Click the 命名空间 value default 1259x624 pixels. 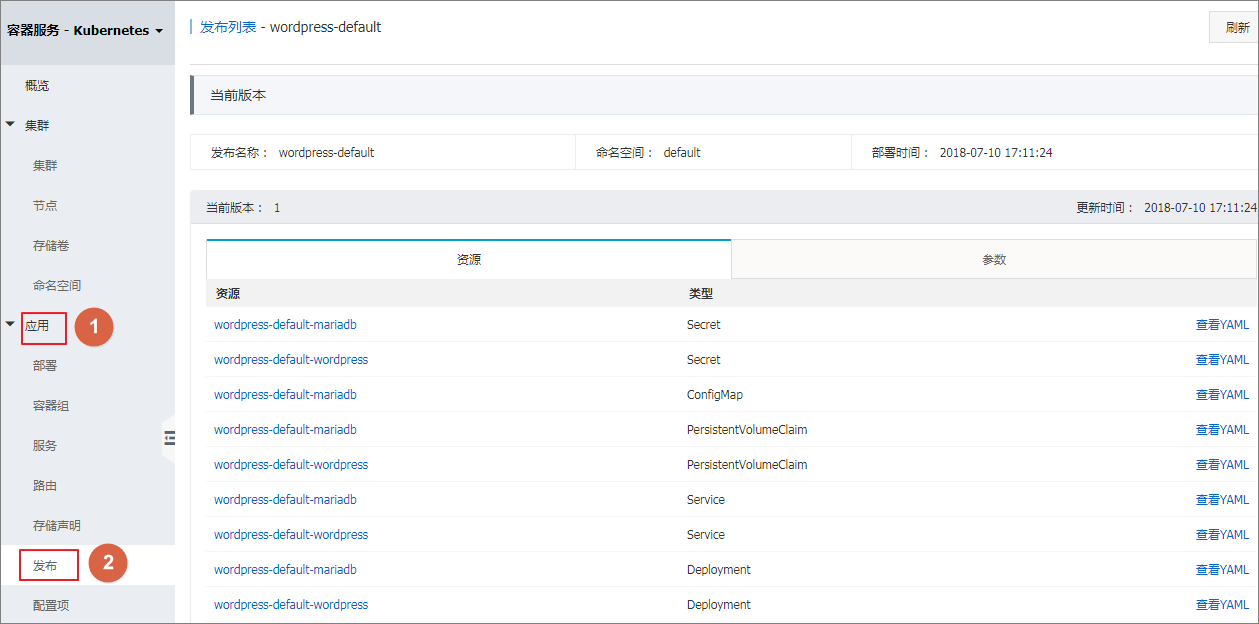tap(682, 153)
